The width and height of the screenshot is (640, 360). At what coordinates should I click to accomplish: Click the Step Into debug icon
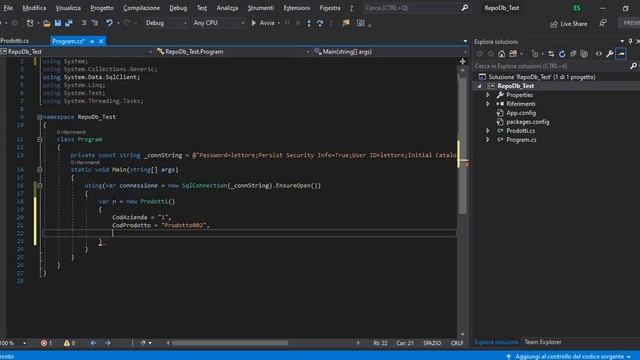click(309, 23)
